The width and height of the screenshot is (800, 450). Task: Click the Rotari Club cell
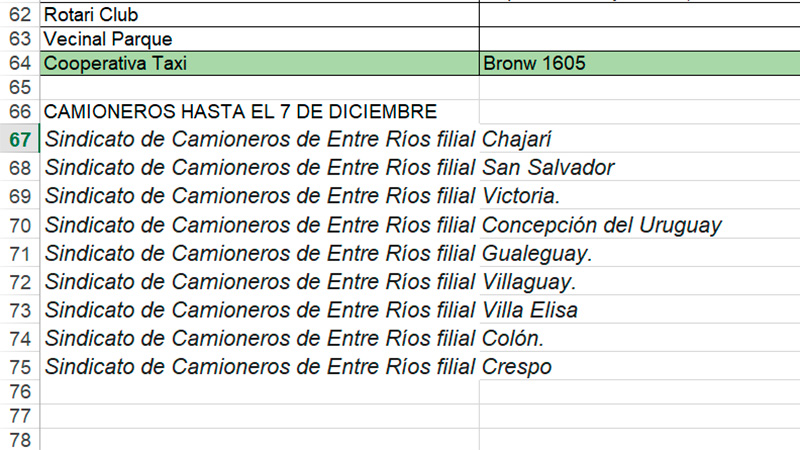(260, 15)
